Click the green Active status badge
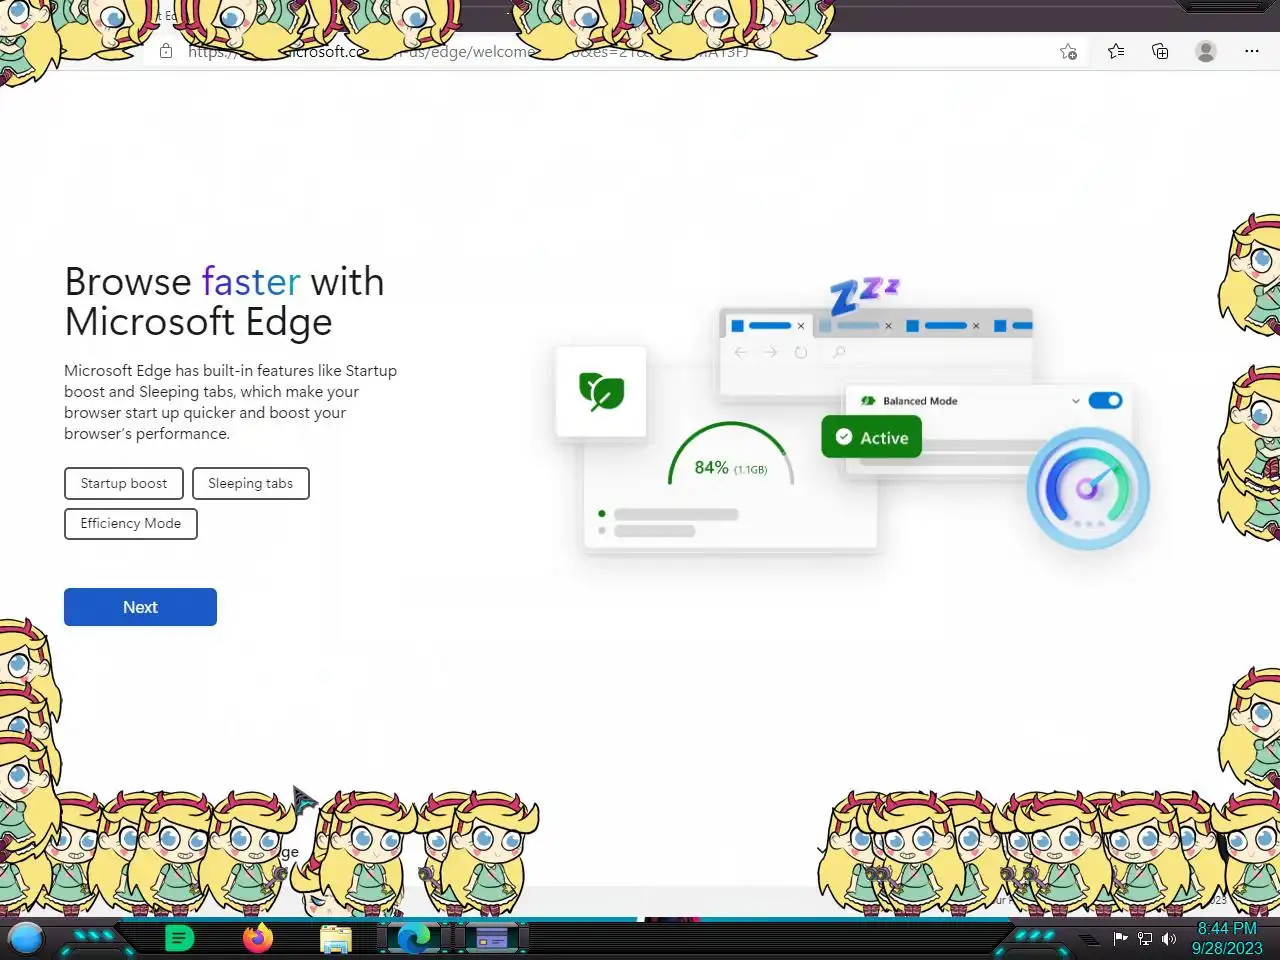 point(871,437)
